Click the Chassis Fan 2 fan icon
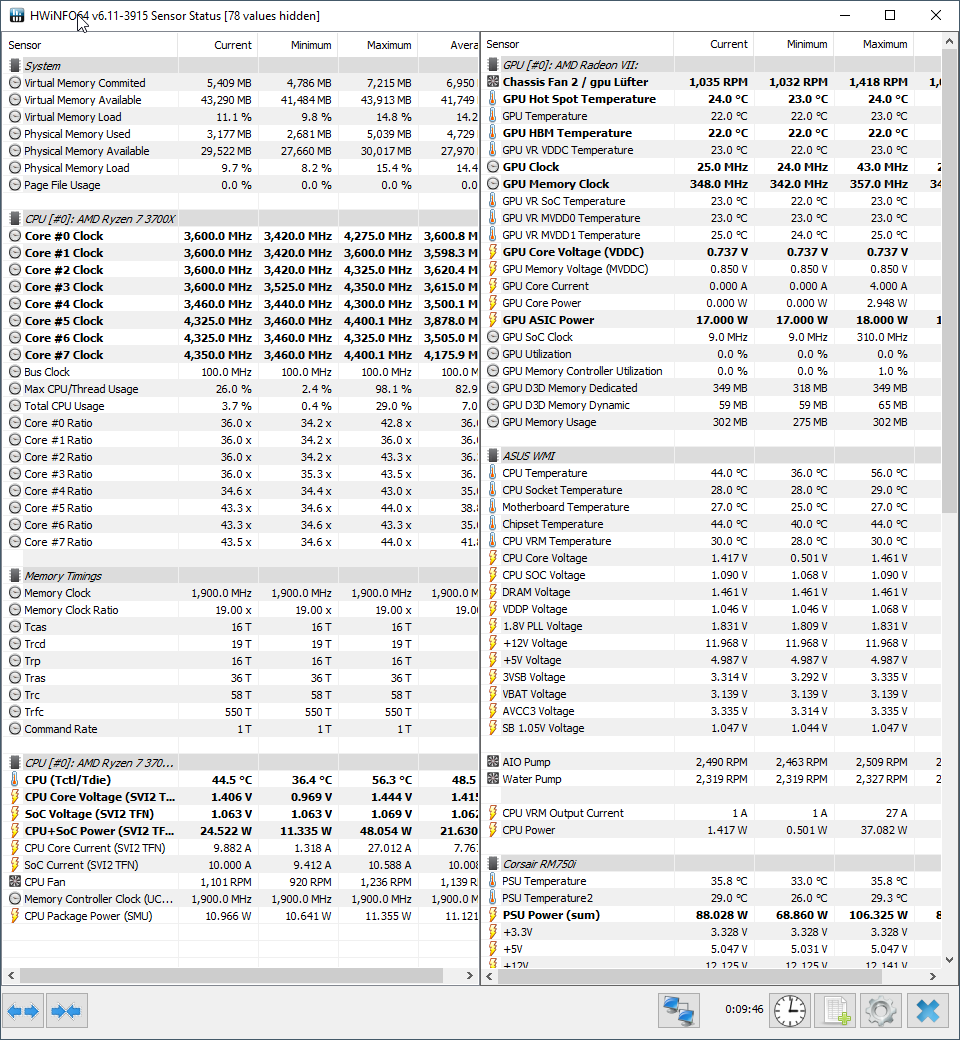The image size is (960, 1040). click(x=493, y=82)
